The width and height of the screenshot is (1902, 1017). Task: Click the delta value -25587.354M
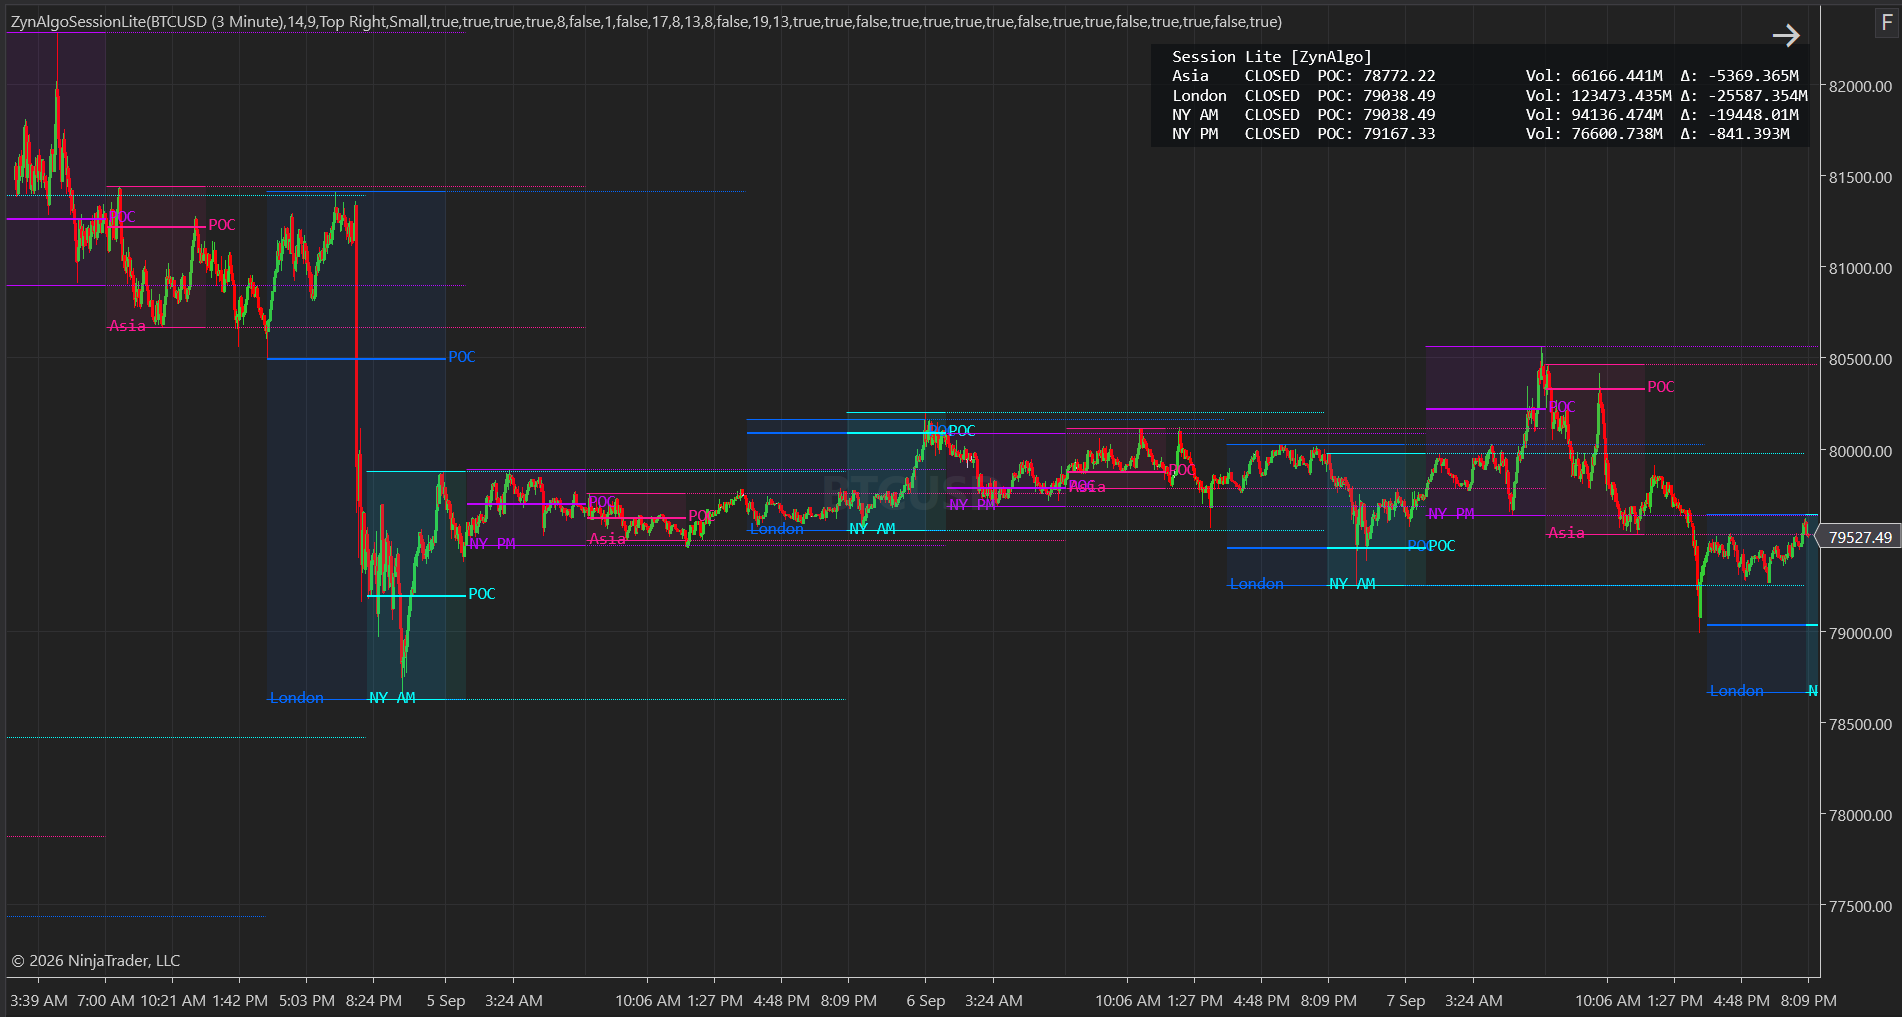pyautogui.click(x=1758, y=96)
